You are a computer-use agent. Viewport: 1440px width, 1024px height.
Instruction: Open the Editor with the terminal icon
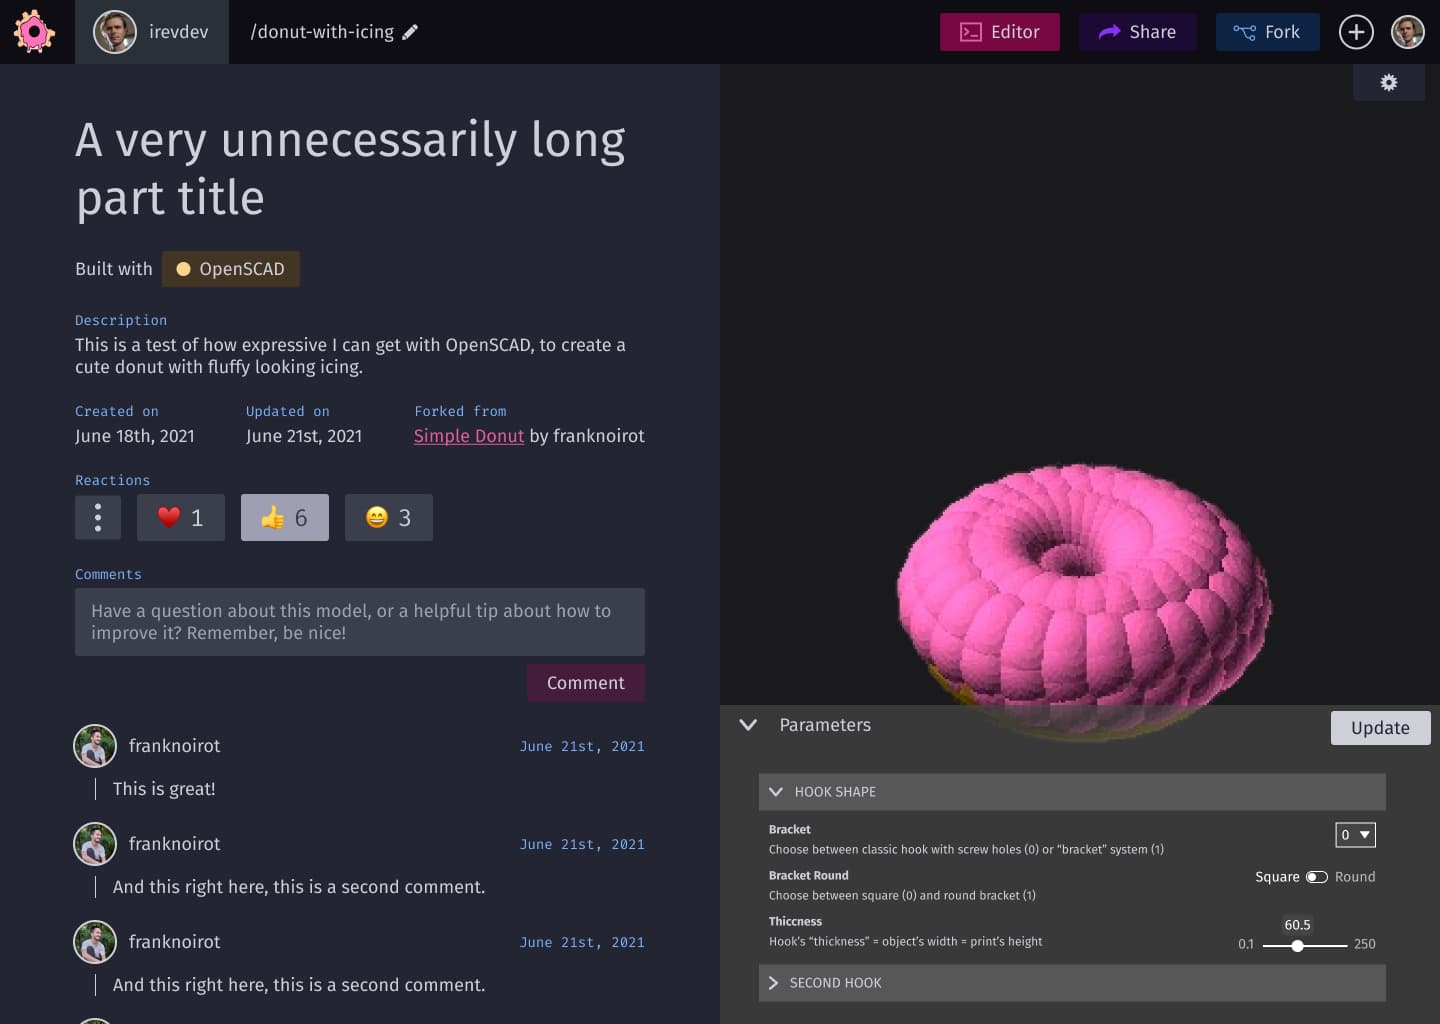tap(969, 31)
